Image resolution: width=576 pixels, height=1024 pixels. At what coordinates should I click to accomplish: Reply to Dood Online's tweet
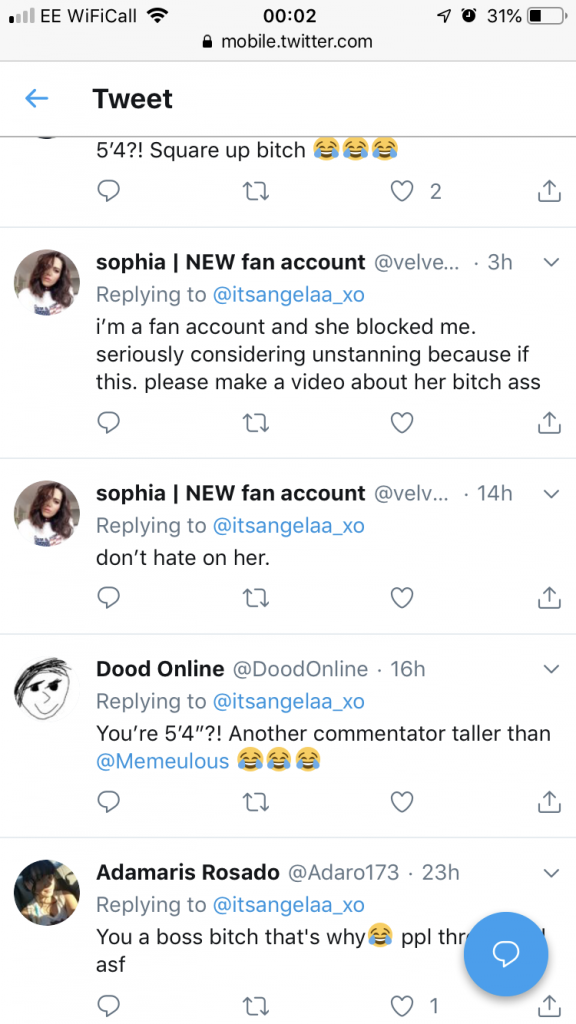108,801
